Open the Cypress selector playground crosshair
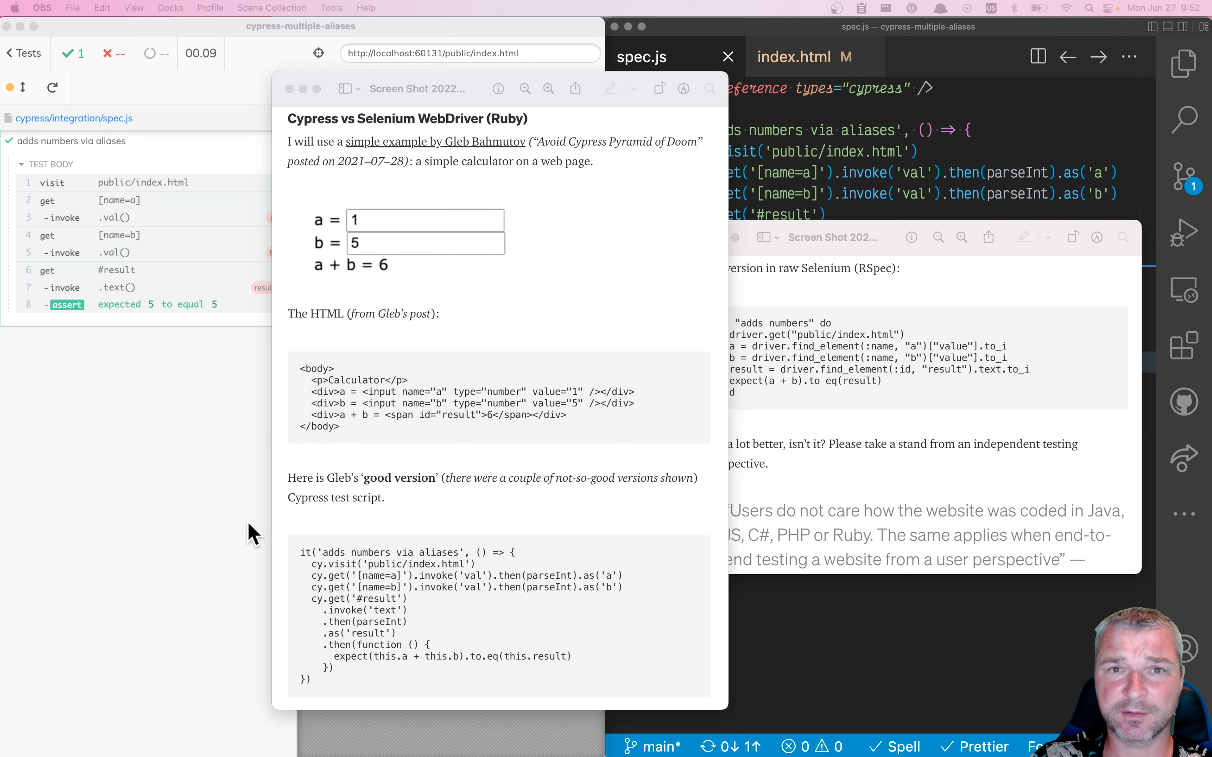 319,53
